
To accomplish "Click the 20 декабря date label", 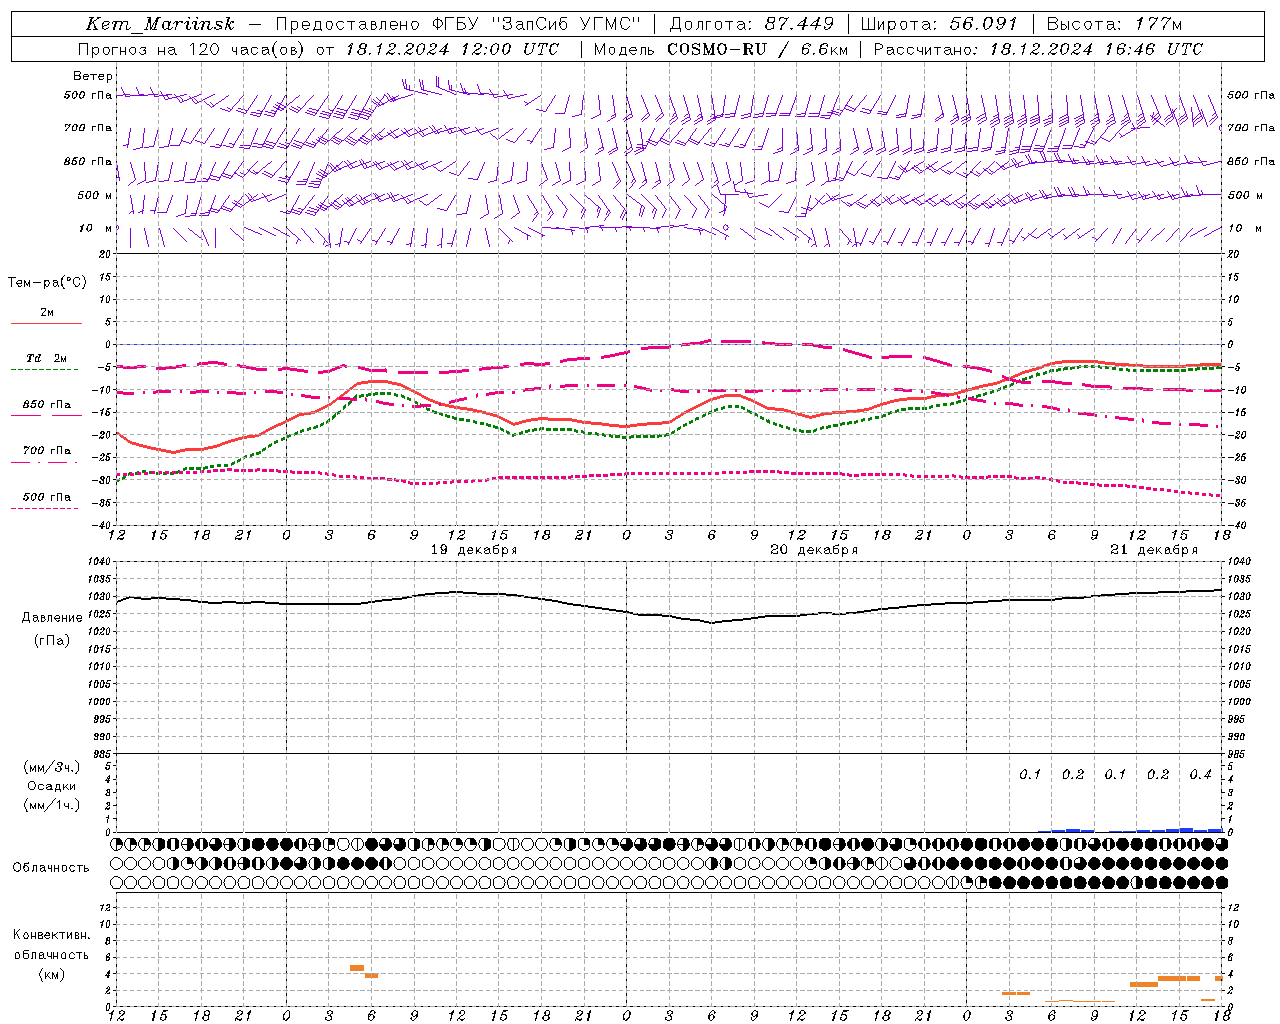I will pos(814,550).
